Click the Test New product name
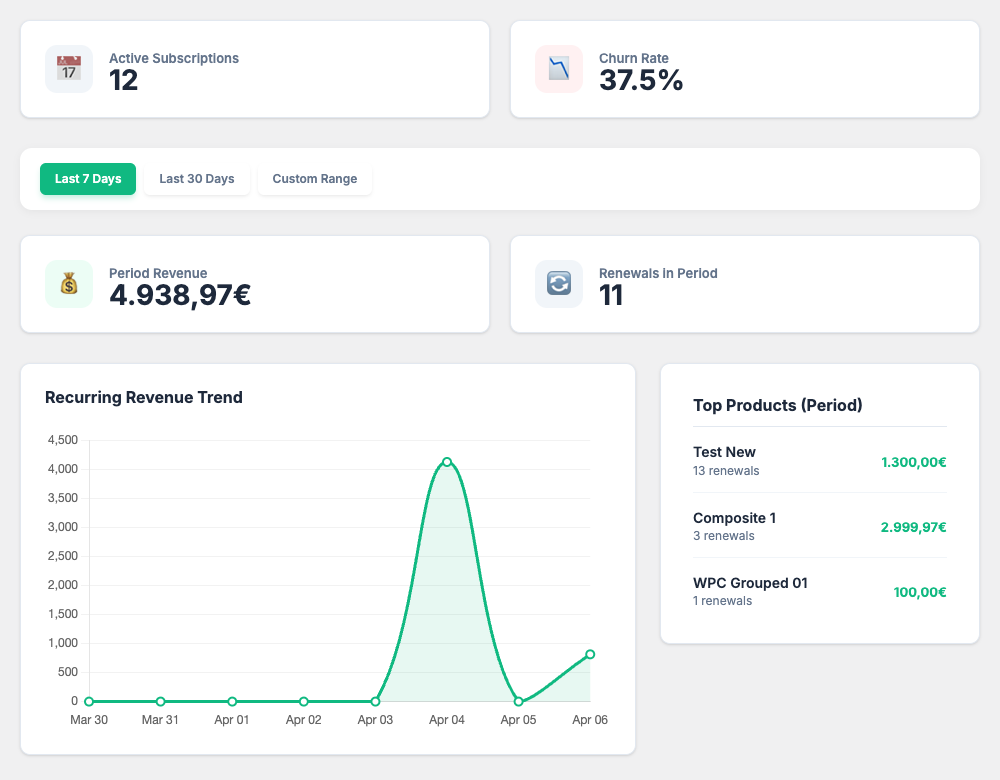 click(724, 452)
